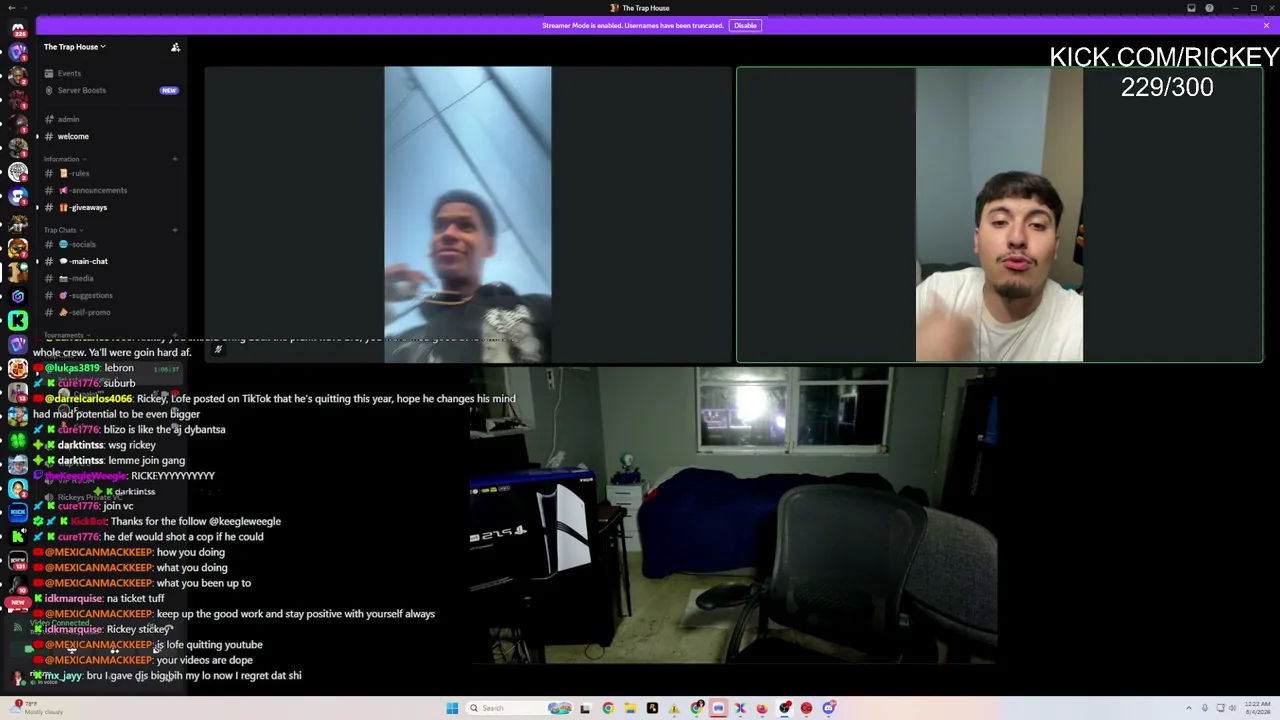Open the OBS Studio taskbar icon
1280x720 pixels.
click(785, 708)
